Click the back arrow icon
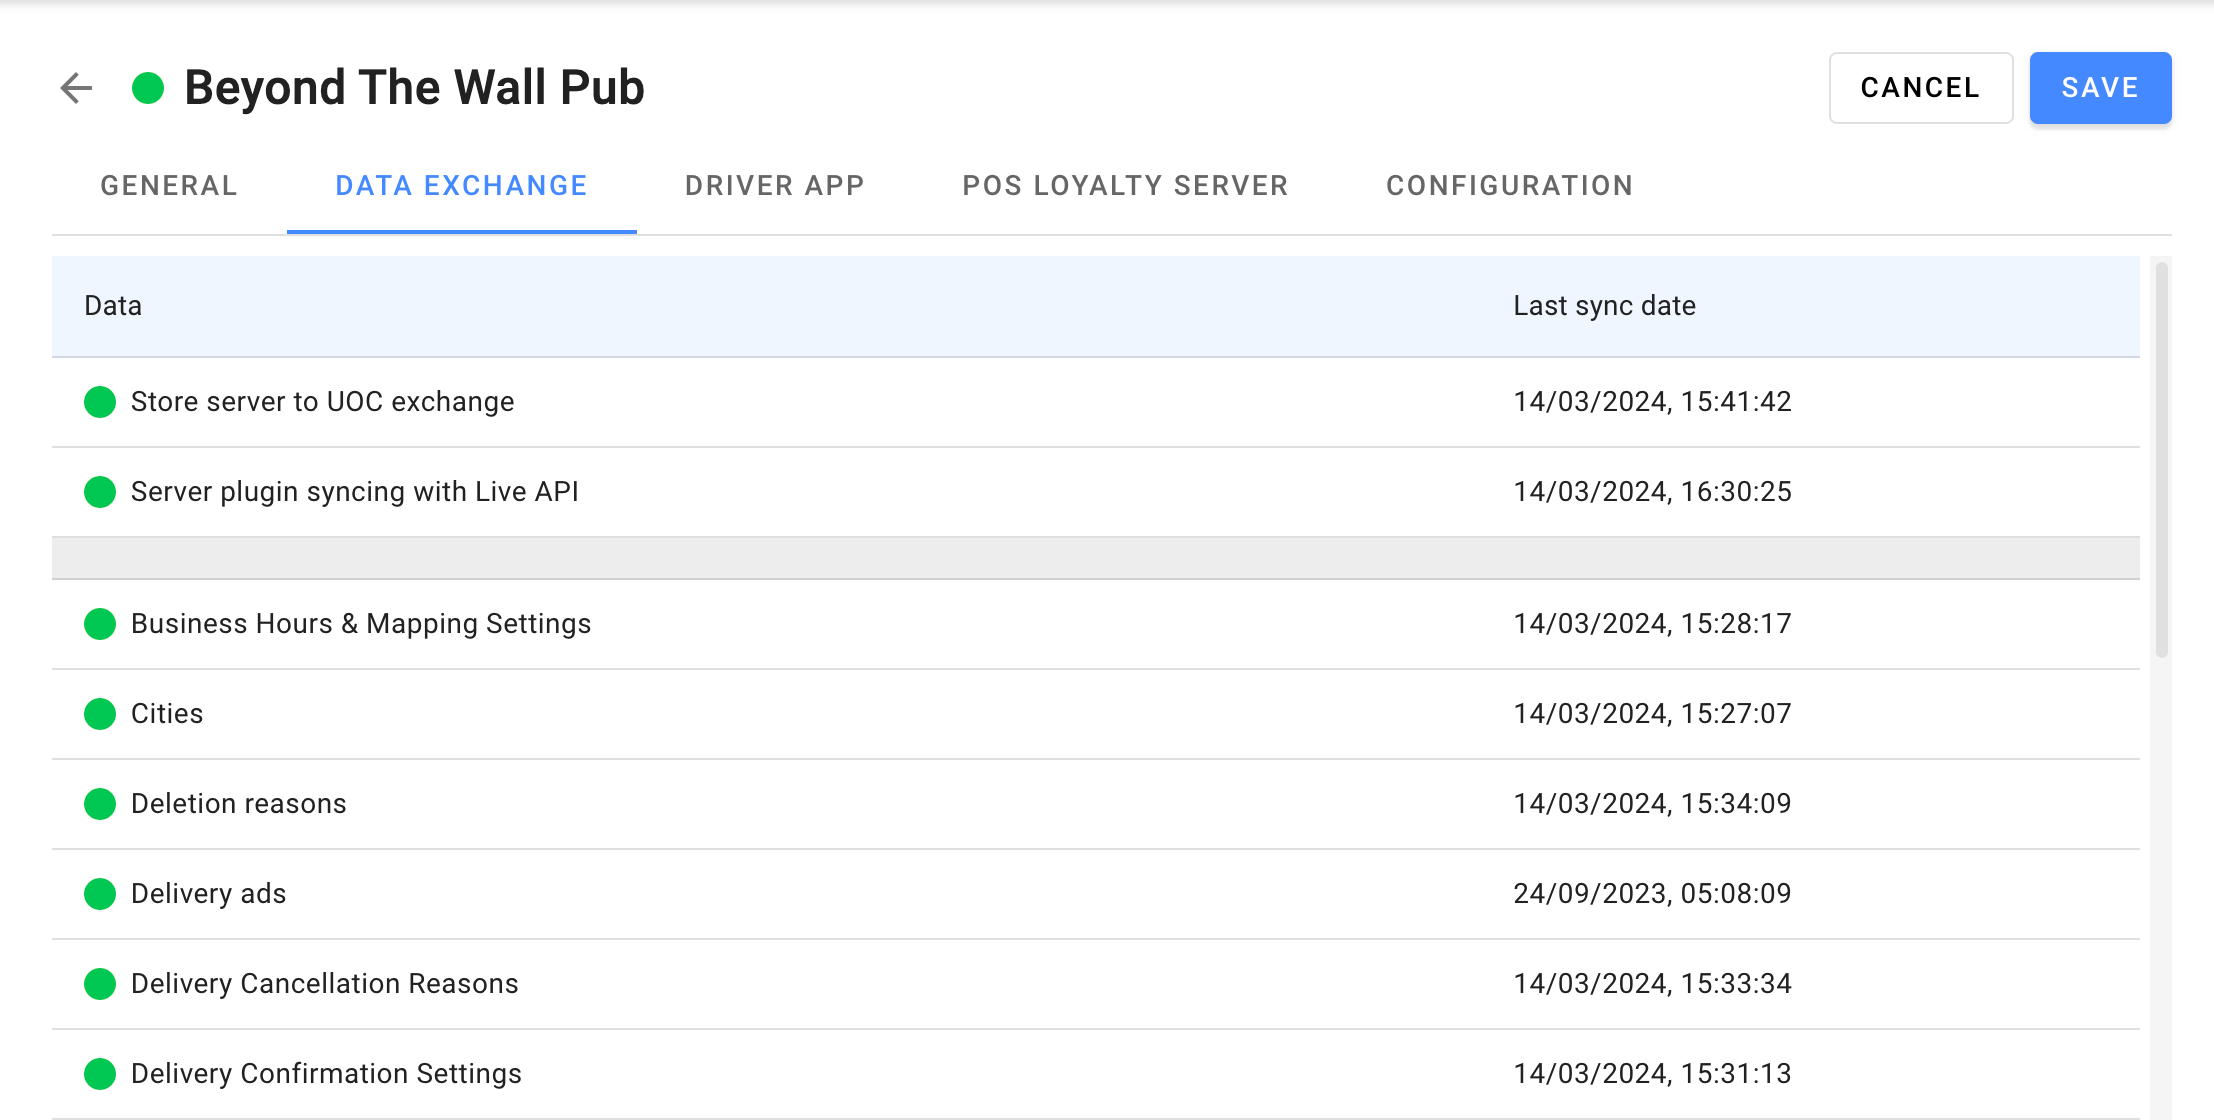The image size is (2214, 1120). point(77,88)
